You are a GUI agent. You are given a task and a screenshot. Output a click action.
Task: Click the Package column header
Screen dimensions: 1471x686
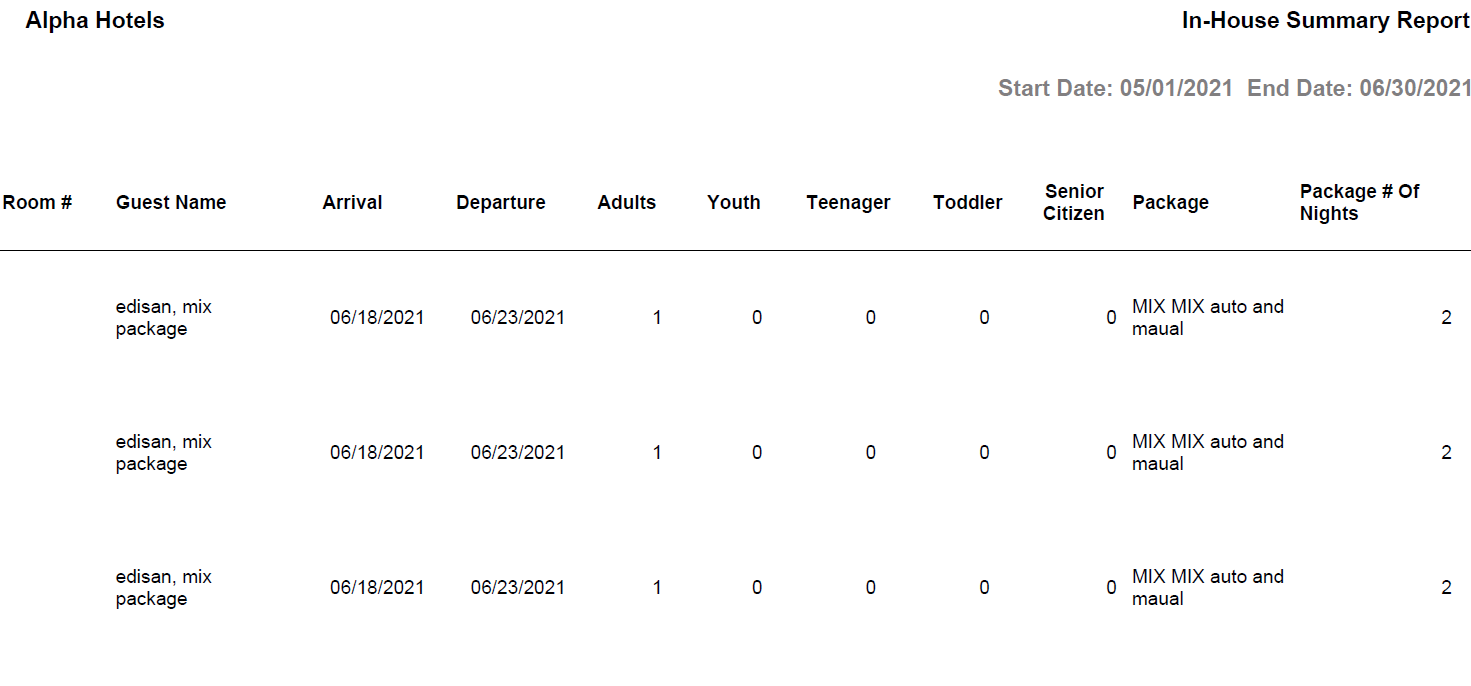coord(1171,203)
